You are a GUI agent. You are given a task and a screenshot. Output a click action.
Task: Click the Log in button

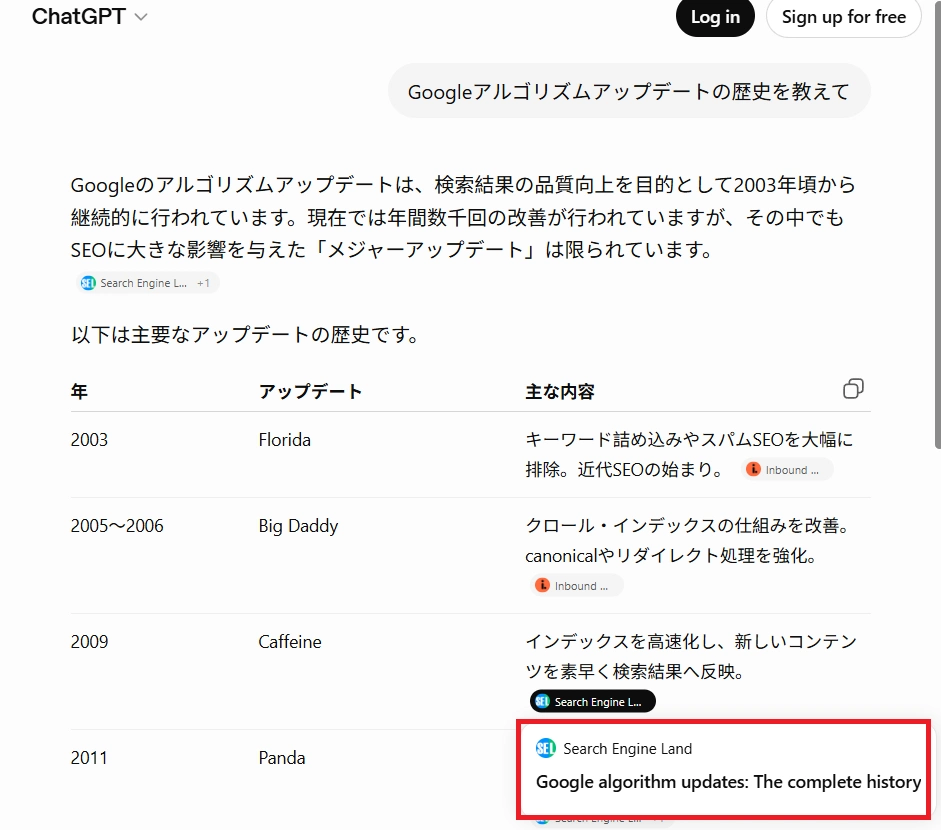pos(715,17)
